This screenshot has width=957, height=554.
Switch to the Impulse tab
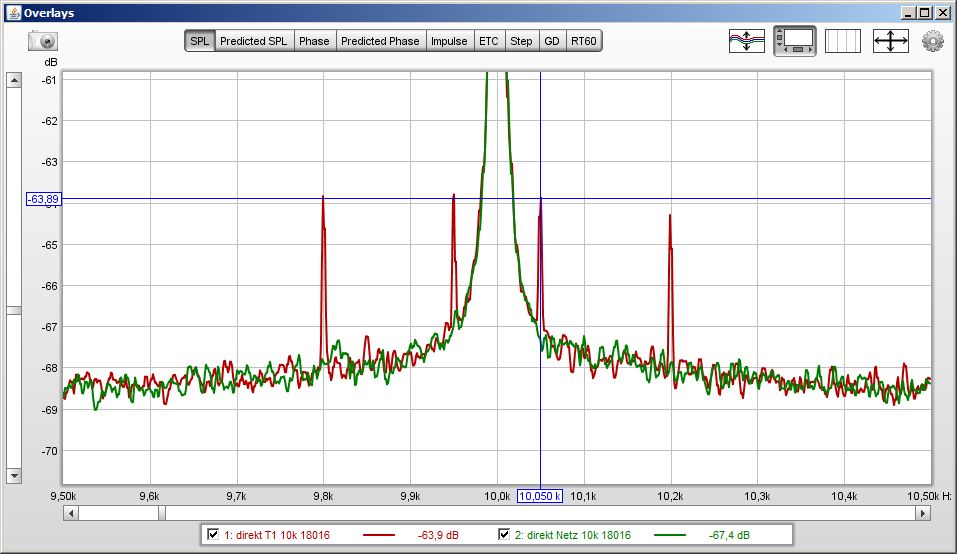click(449, 41)
